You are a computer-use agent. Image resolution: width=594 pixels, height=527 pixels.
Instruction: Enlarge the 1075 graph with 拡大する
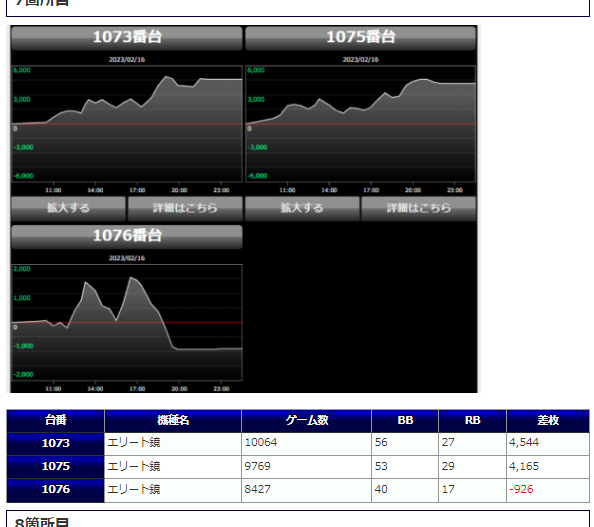[x=302, y=208]
